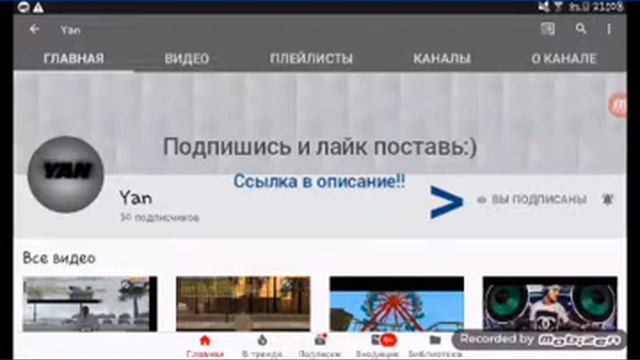Screen dimensions: 640x360
Task: Open the first video thumbnail with beach scene
Action: (90, 304)
